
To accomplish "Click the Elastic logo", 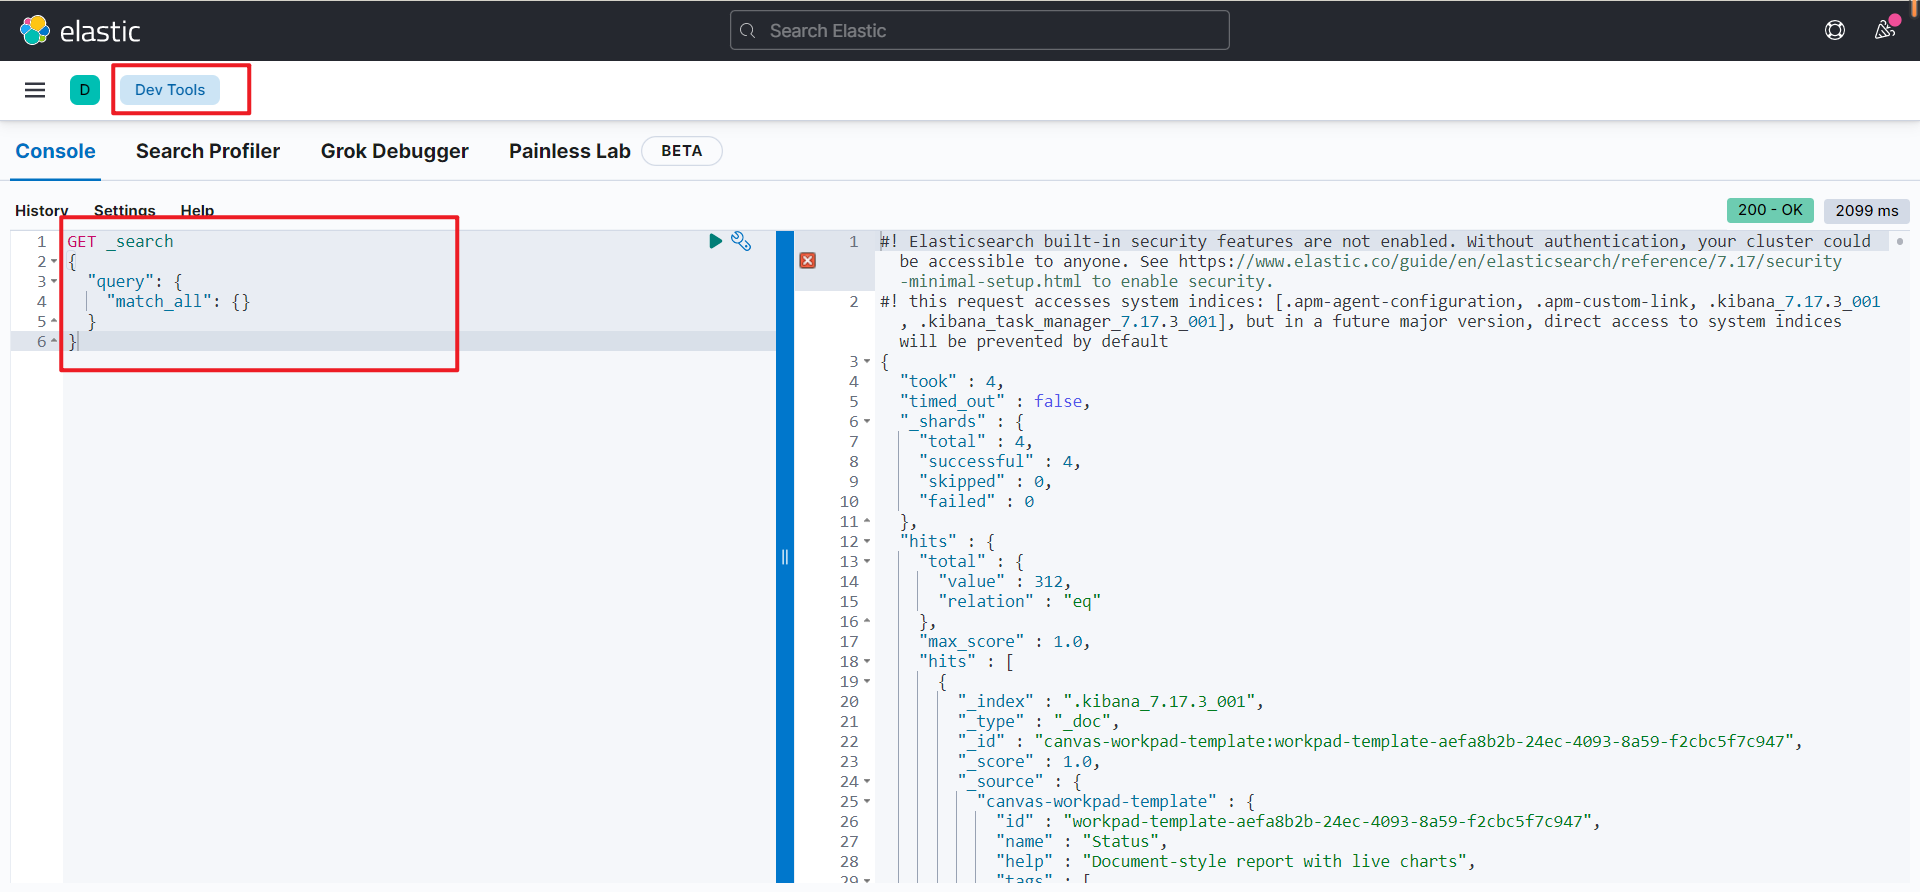I will point(80,31).
